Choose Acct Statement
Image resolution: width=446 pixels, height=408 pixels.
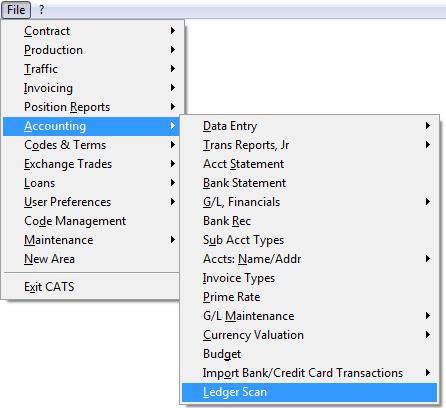tap(309, 164)
